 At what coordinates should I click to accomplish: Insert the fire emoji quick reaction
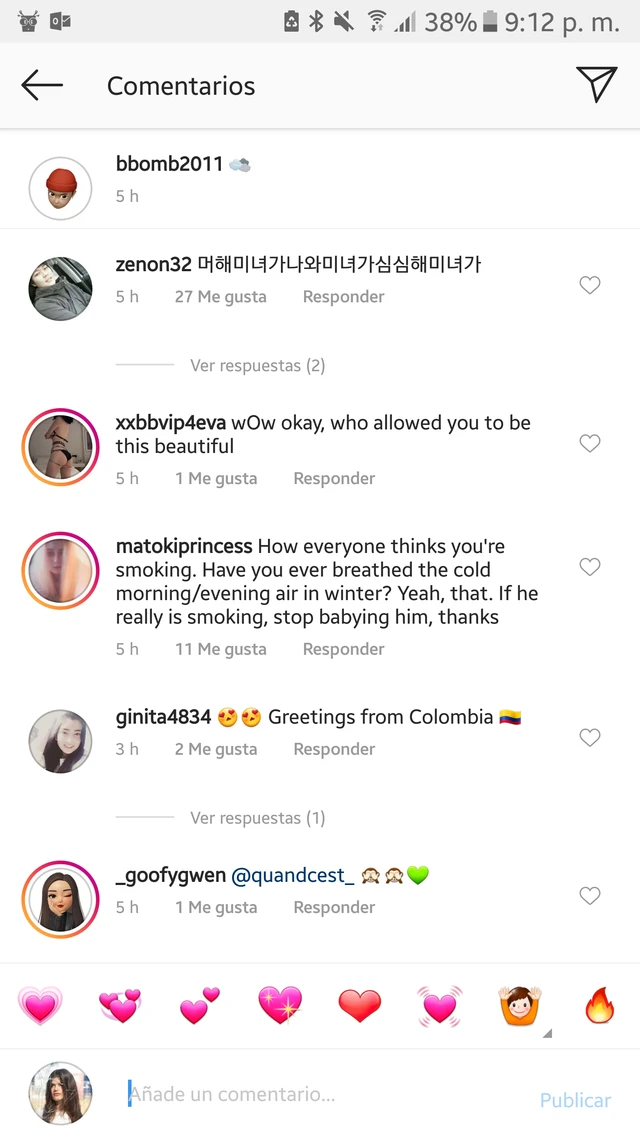point(600,1006)
